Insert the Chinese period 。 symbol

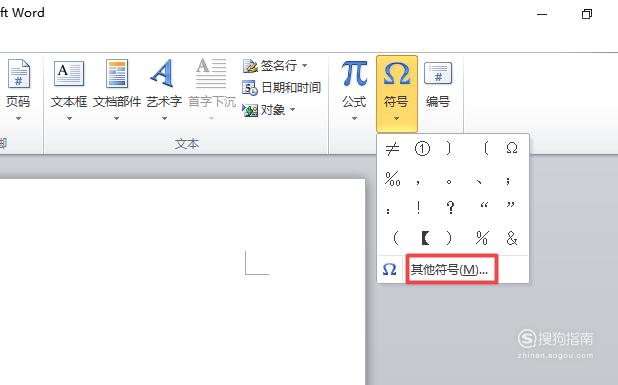click(449, 182)
